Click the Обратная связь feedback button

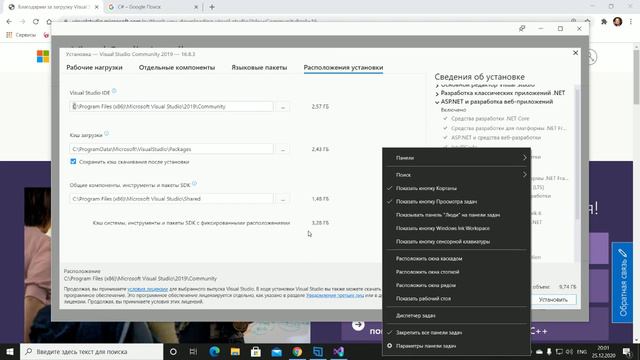[622, 282]
